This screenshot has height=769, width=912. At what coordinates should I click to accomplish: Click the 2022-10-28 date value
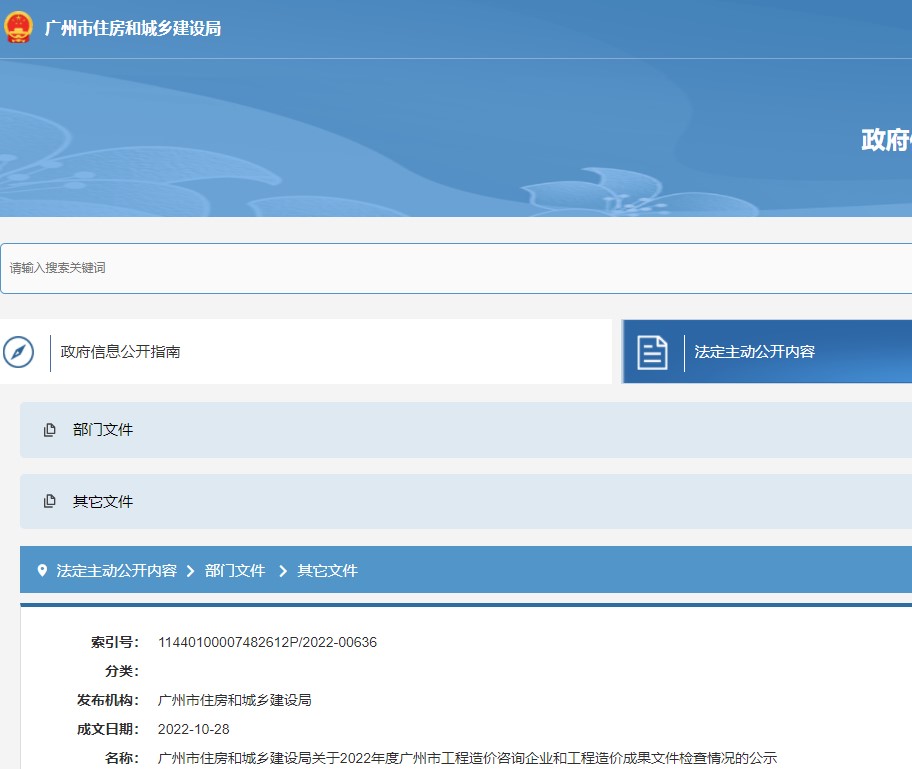coord(194,729)
